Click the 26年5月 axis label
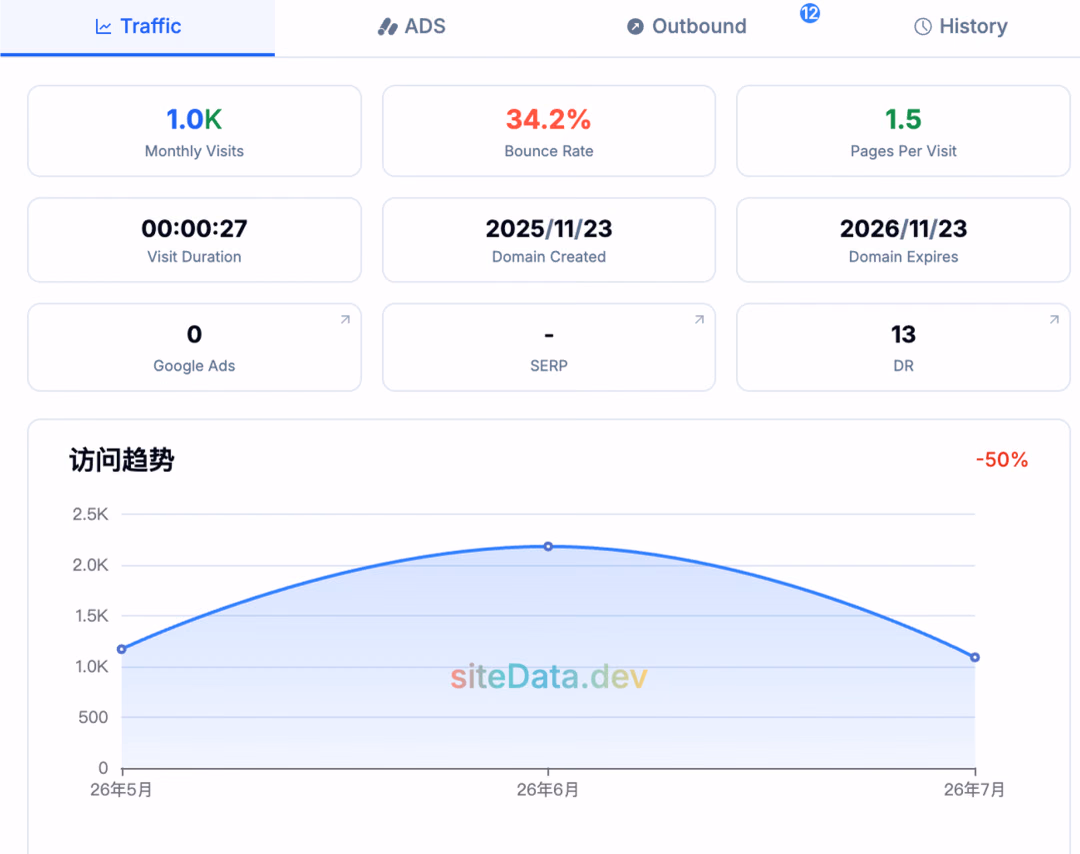 tap(121, 789)
